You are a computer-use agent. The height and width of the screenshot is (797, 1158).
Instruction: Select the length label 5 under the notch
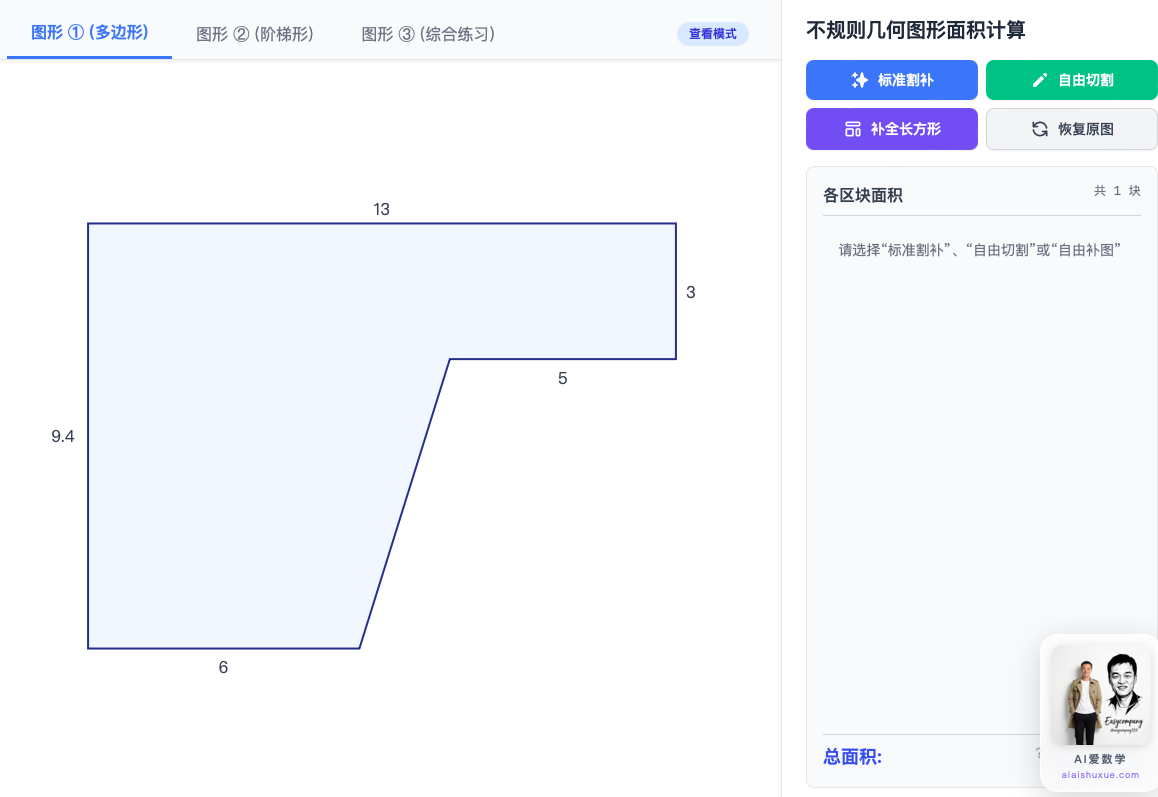point(562,378)
